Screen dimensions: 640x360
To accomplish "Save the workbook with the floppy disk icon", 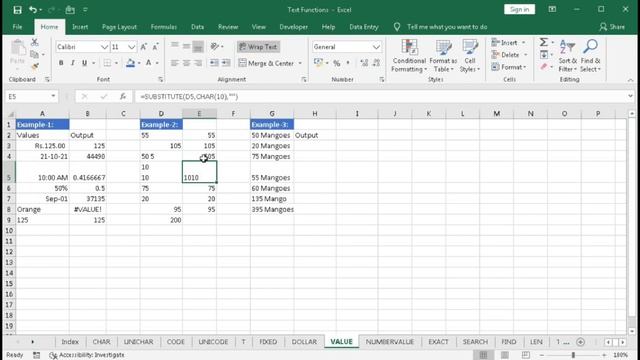I will pyautogui.click(x=17, y=10).
